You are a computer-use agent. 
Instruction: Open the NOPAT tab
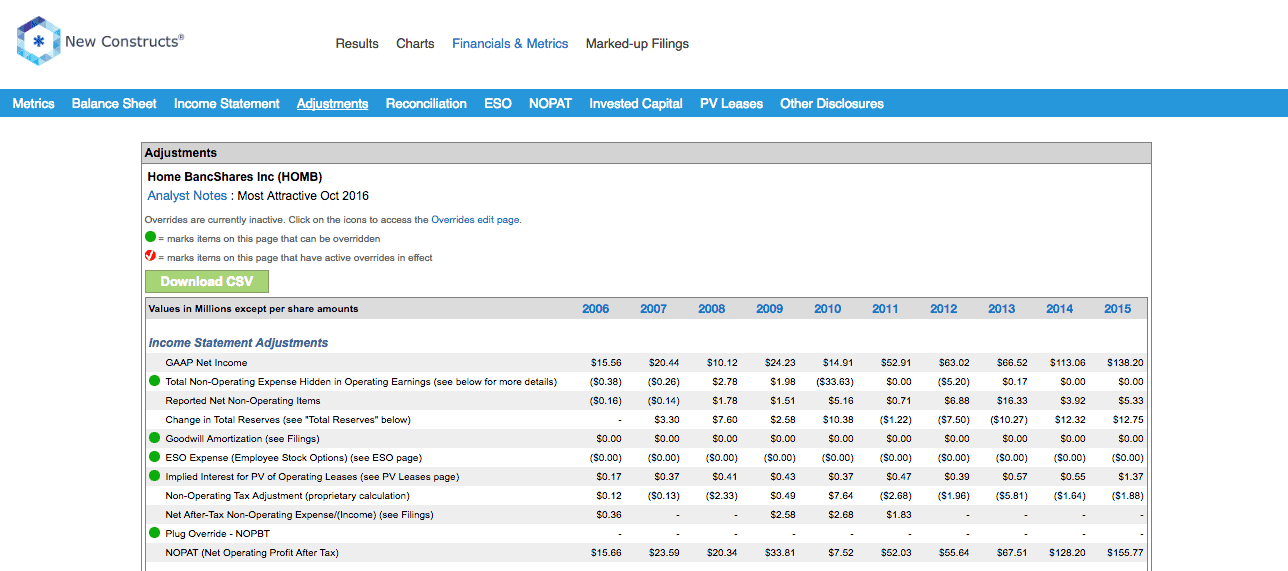(550, 103)
